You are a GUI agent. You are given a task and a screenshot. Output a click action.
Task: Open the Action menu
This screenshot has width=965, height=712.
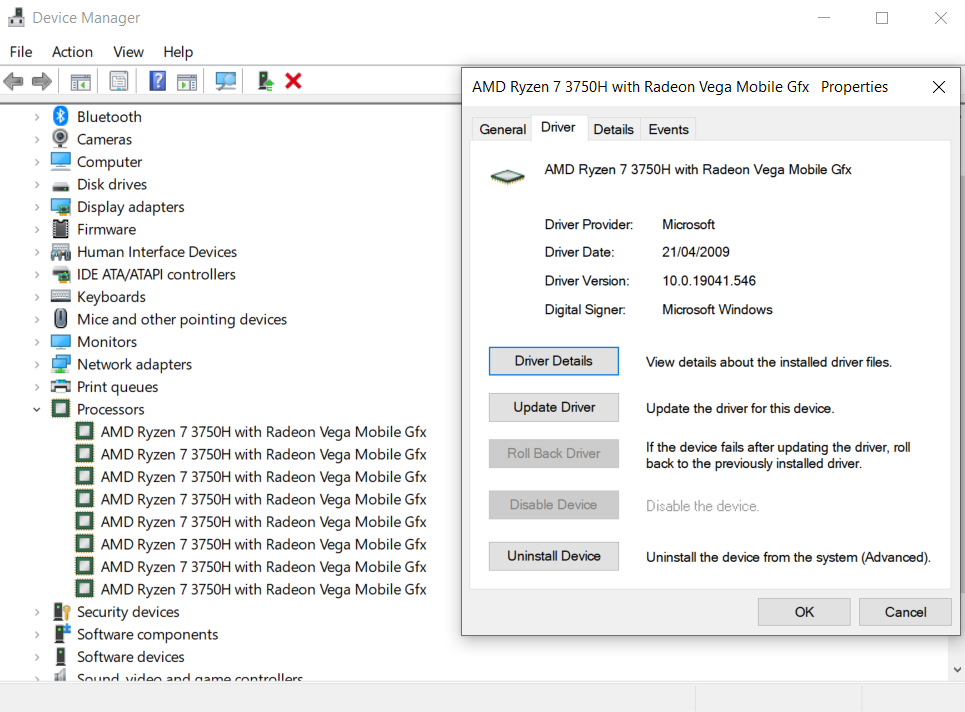(72, 52)
